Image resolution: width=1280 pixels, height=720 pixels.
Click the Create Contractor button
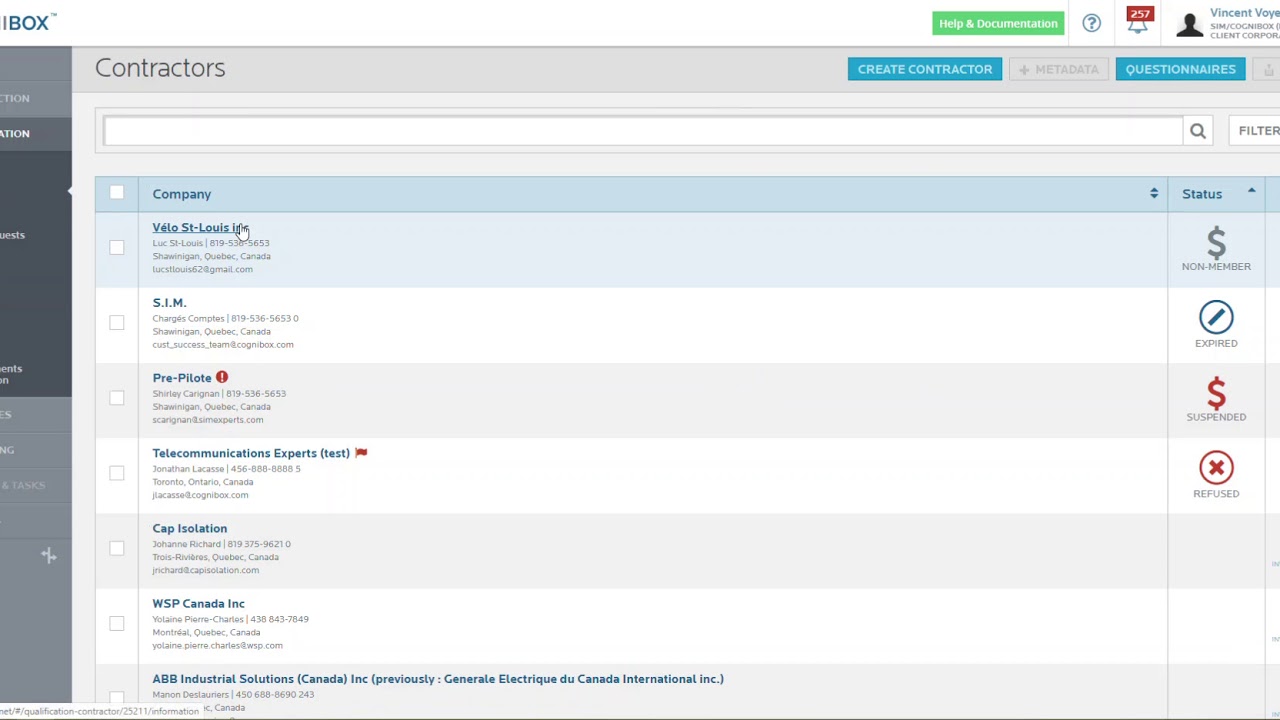(924, 69)
